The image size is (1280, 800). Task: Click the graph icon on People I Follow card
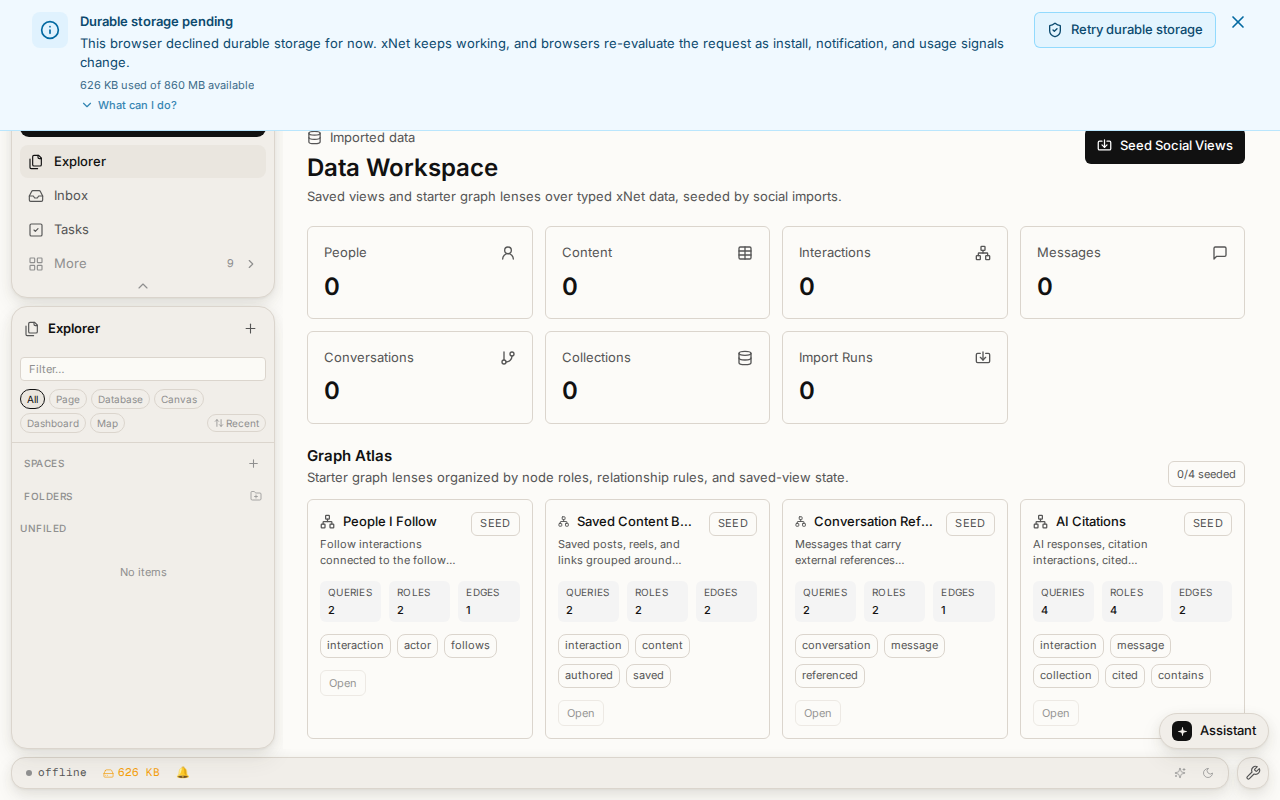pyautogui.click(x=327, y=522)
